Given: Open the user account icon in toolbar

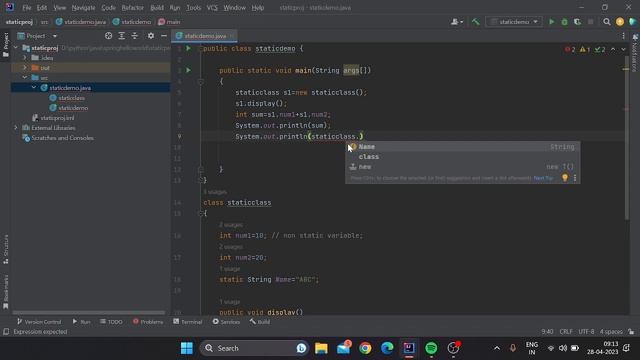Looking at the screenshot, I should 456,22.
